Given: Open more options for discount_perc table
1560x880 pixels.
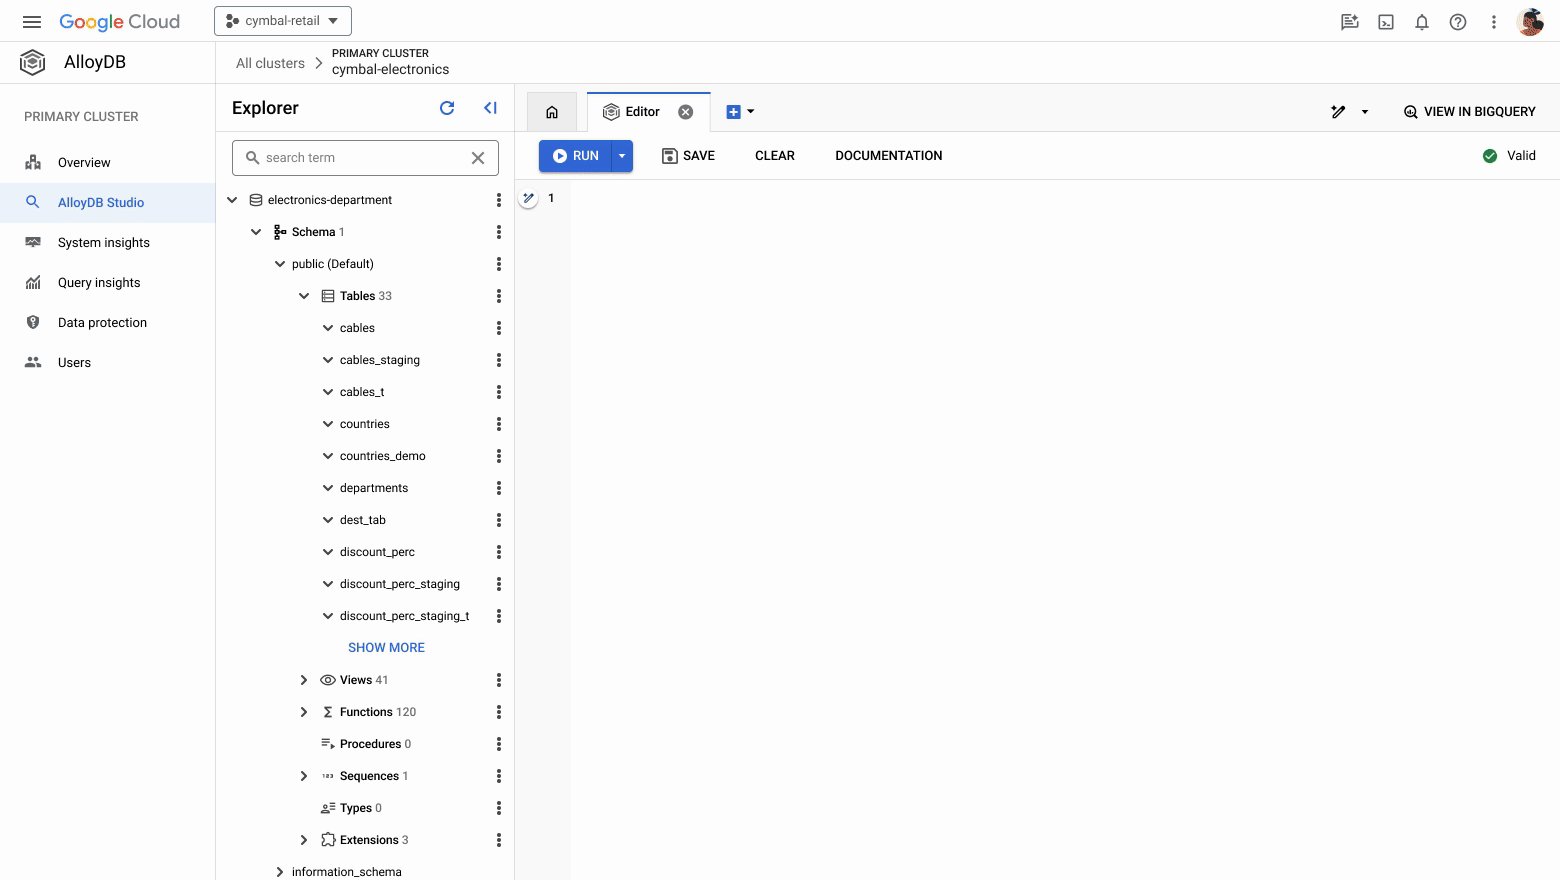Looking at the screenshot, I should point(499,552).
